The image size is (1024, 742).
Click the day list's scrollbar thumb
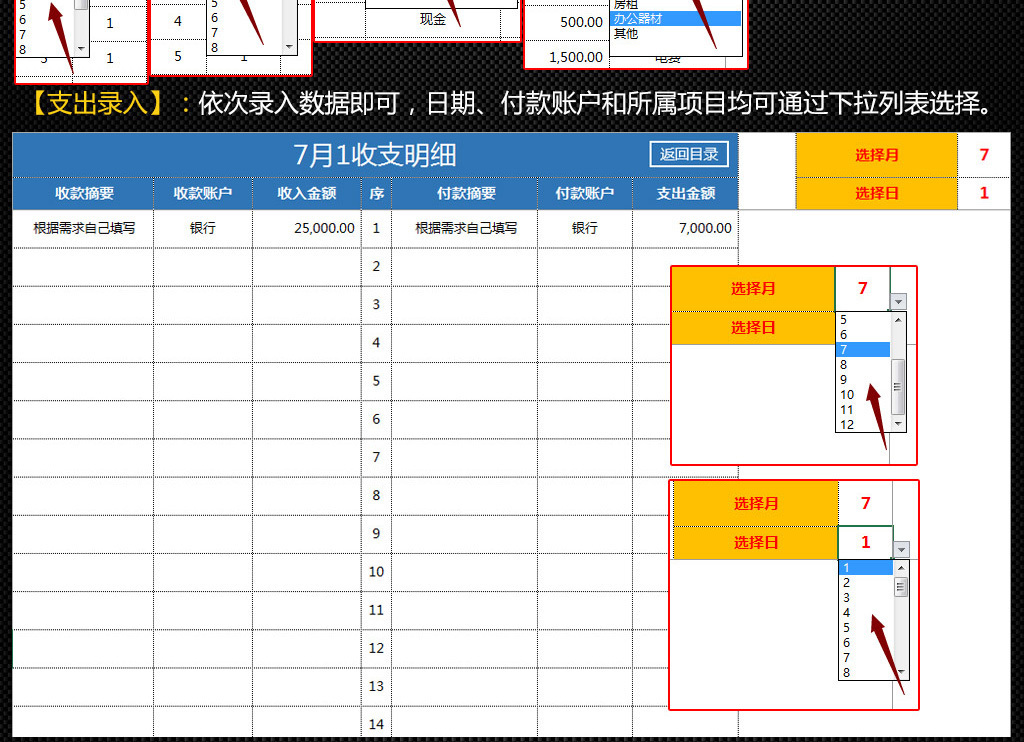pyautogui.click(x=901, y=587)
